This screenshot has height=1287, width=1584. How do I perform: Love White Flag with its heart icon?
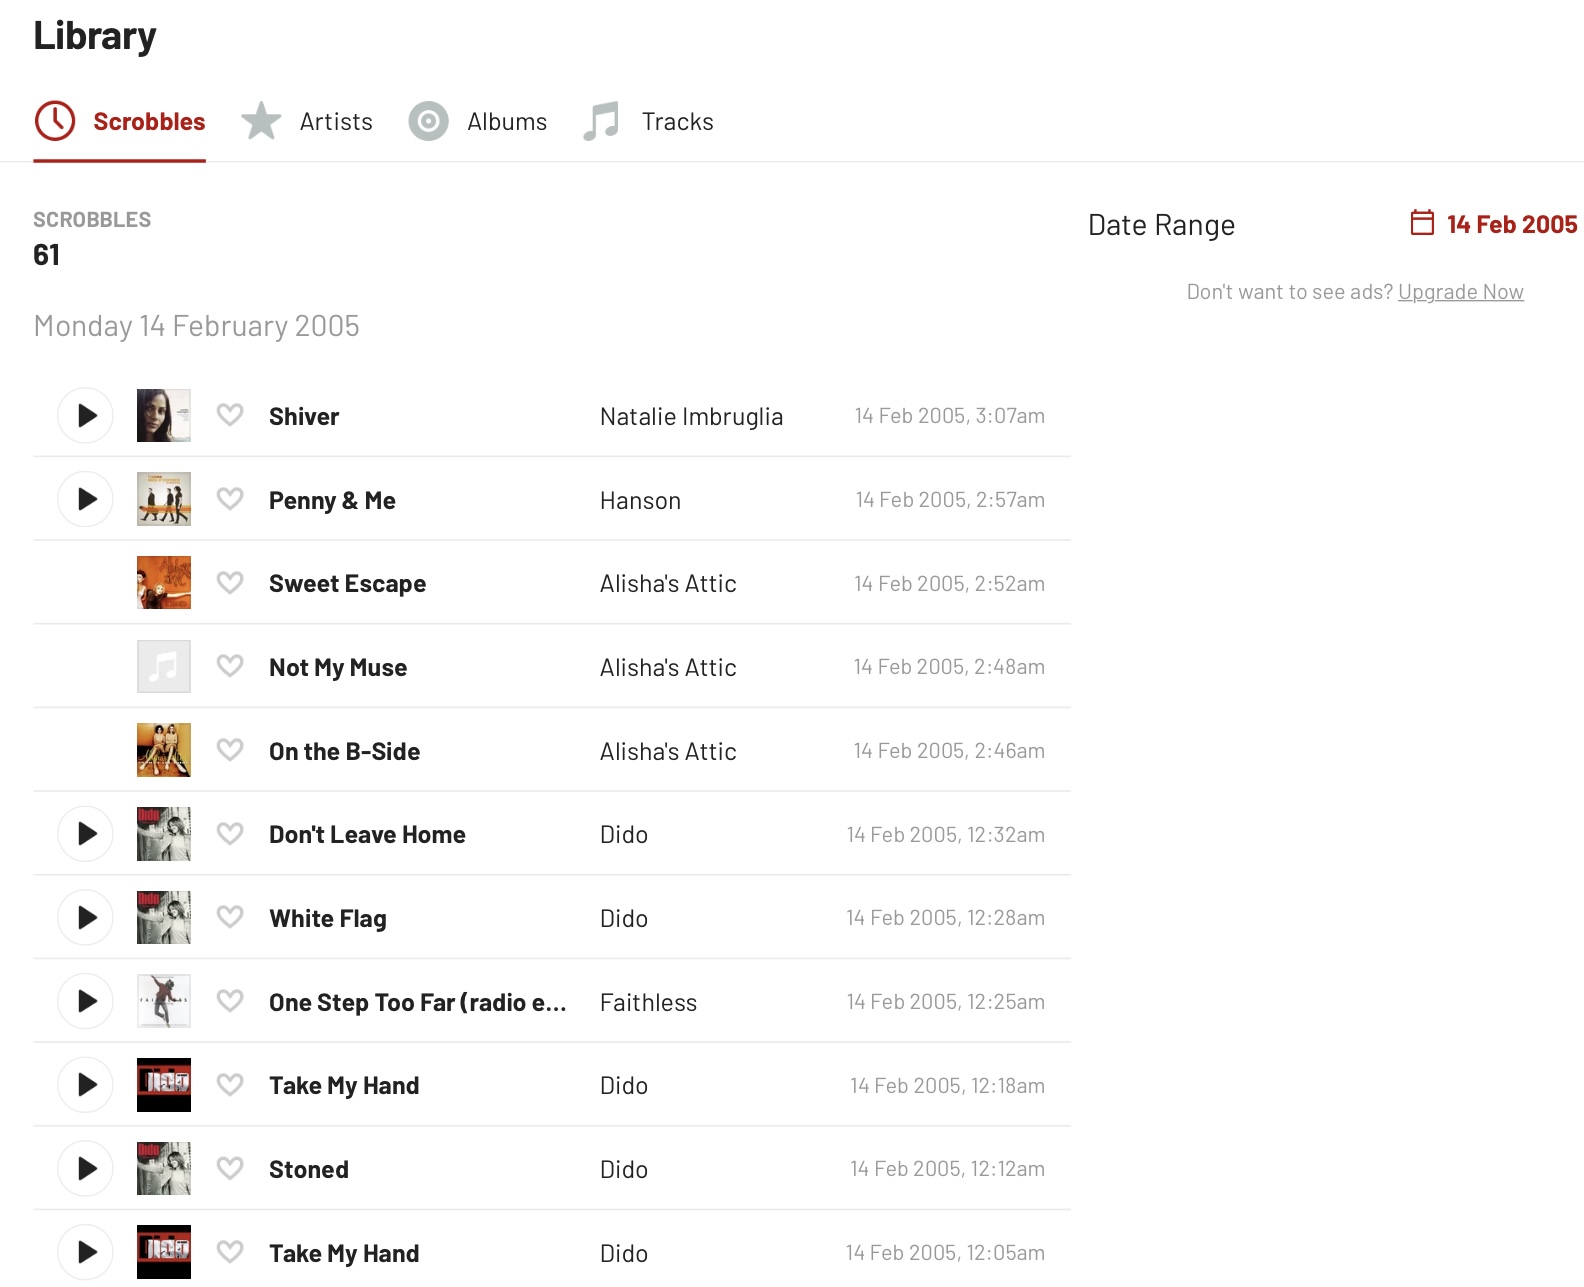click(x=230, y=917)
